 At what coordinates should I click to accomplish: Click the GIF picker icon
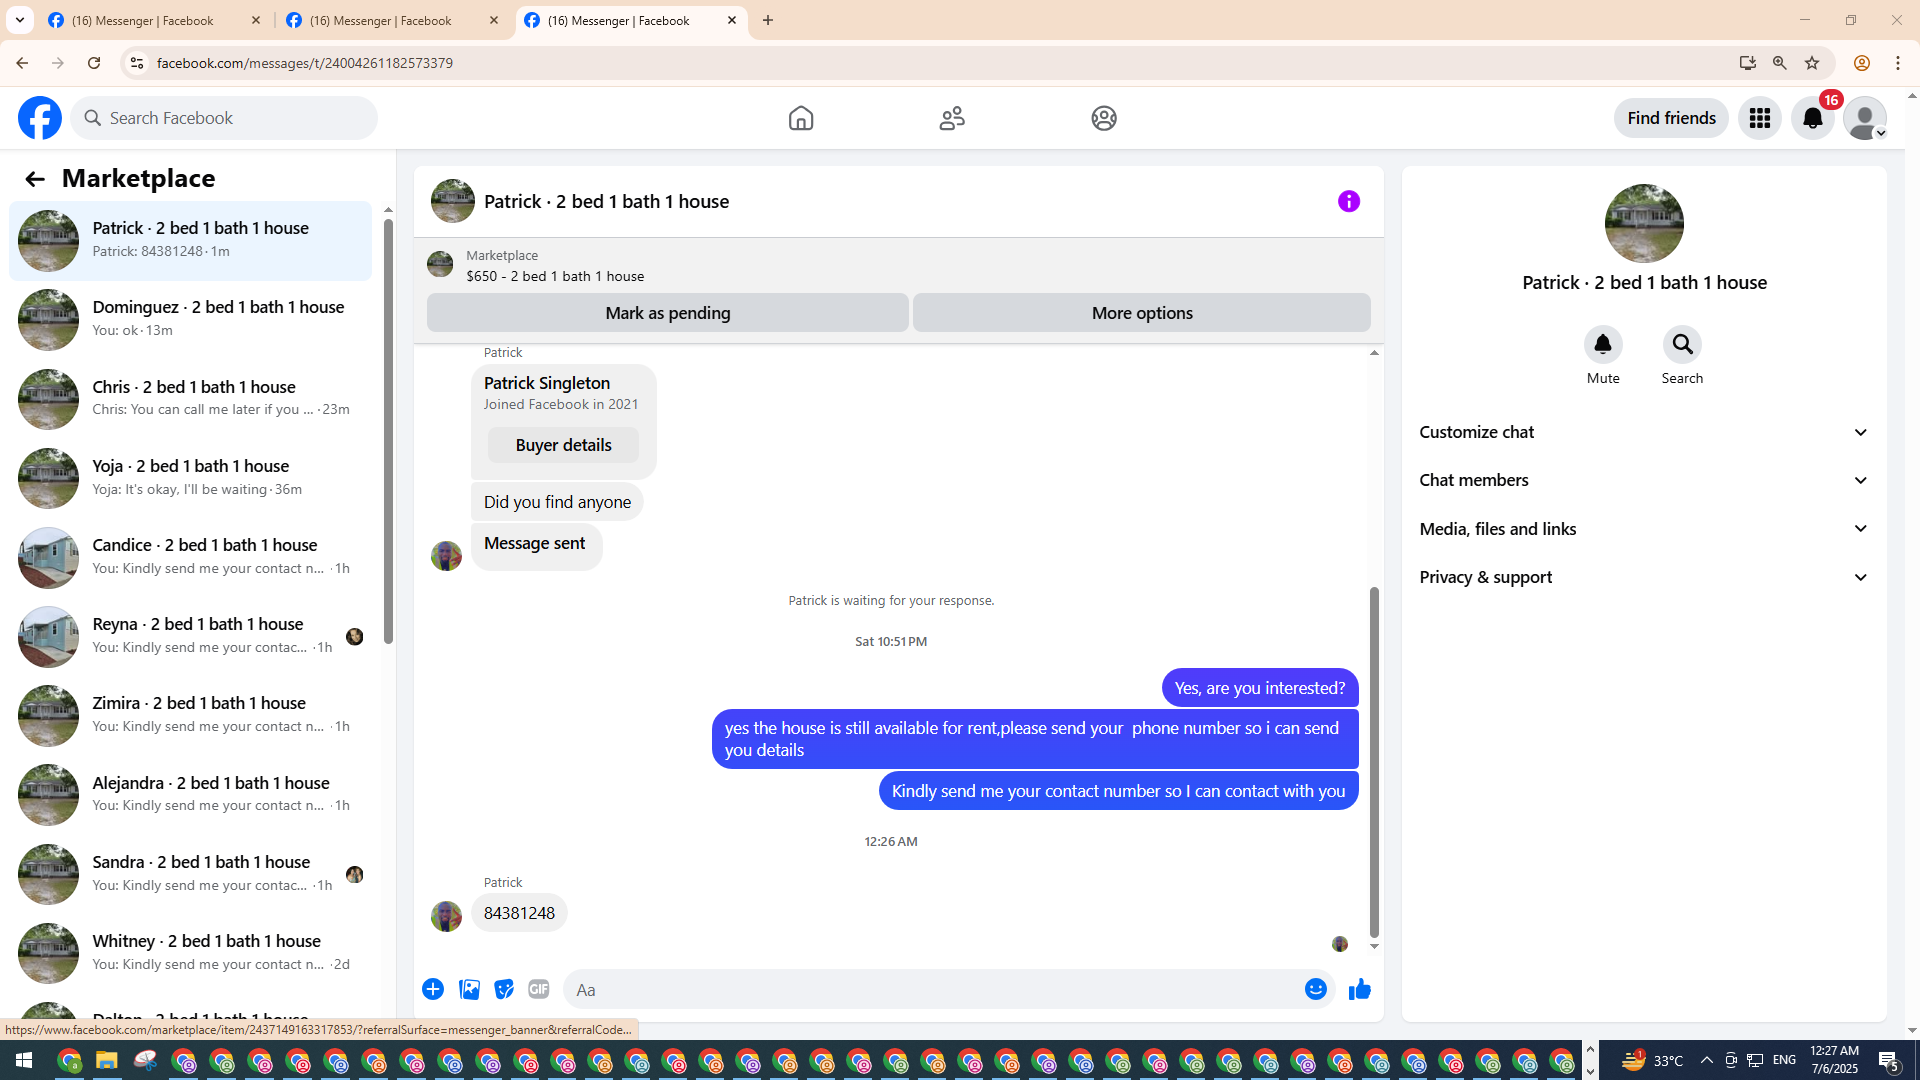[539, 989]
